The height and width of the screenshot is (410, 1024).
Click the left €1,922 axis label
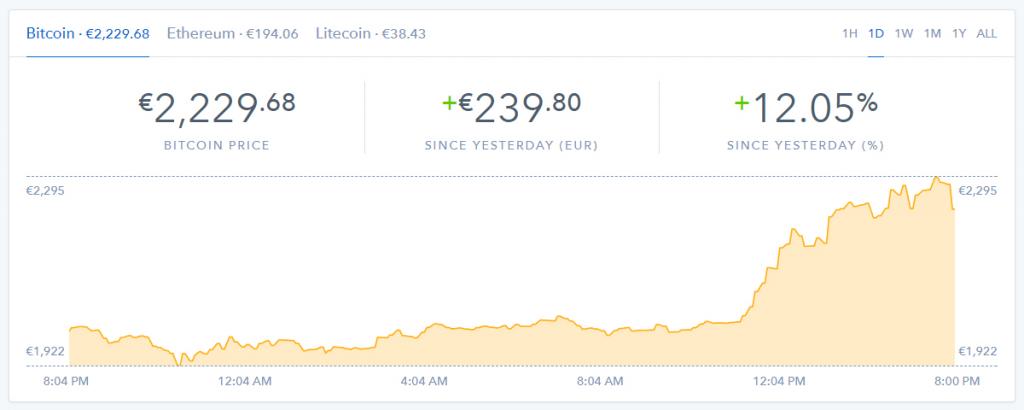click(x=45, y=351)
